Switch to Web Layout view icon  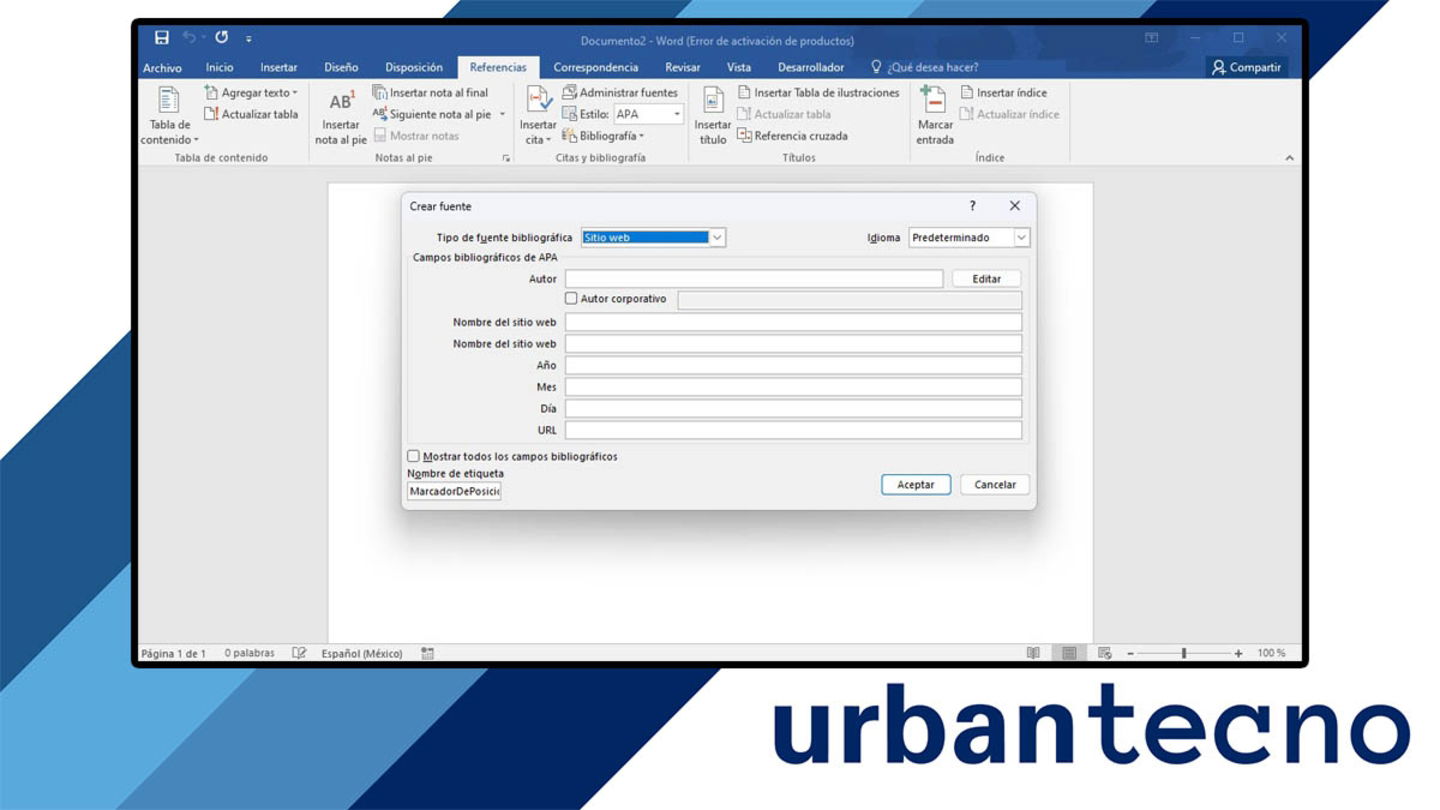pos(1105,653)
